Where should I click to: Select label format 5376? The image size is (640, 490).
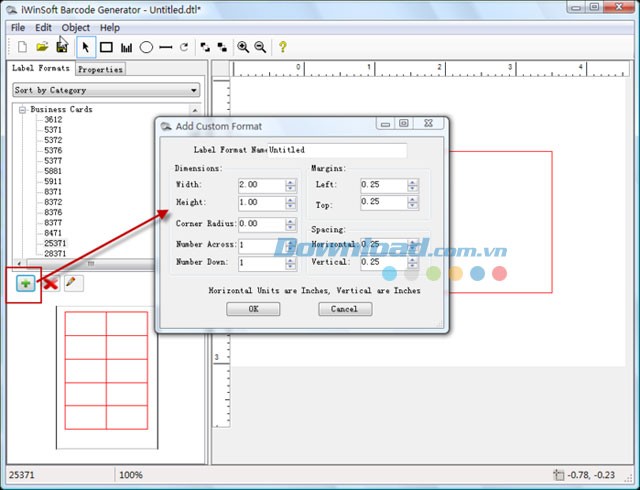pyautogui.click(x=53, y=151)
